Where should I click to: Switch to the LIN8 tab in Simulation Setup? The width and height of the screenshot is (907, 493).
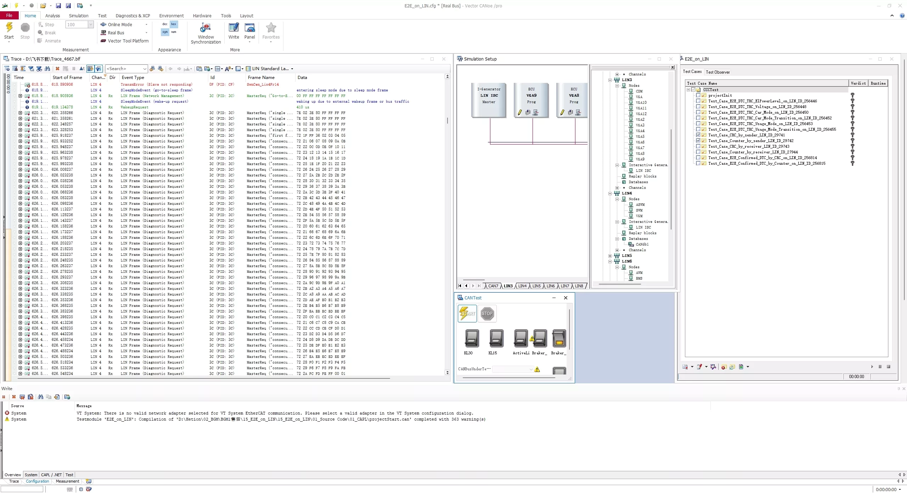point(579,286)
